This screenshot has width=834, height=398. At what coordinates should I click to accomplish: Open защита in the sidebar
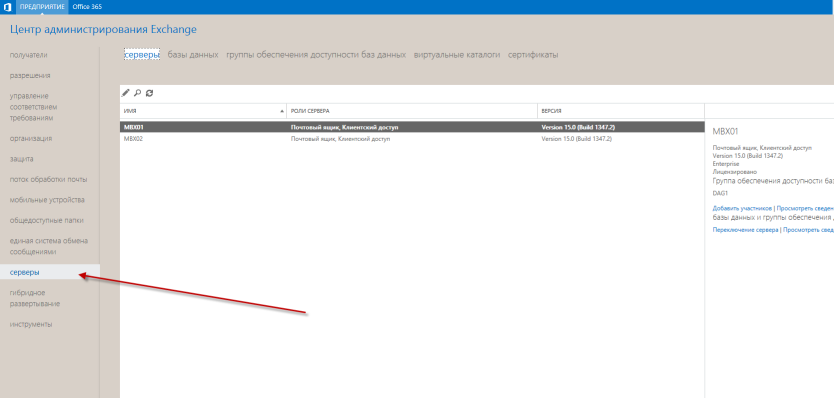pyautogui.click(x=22, y=159)
